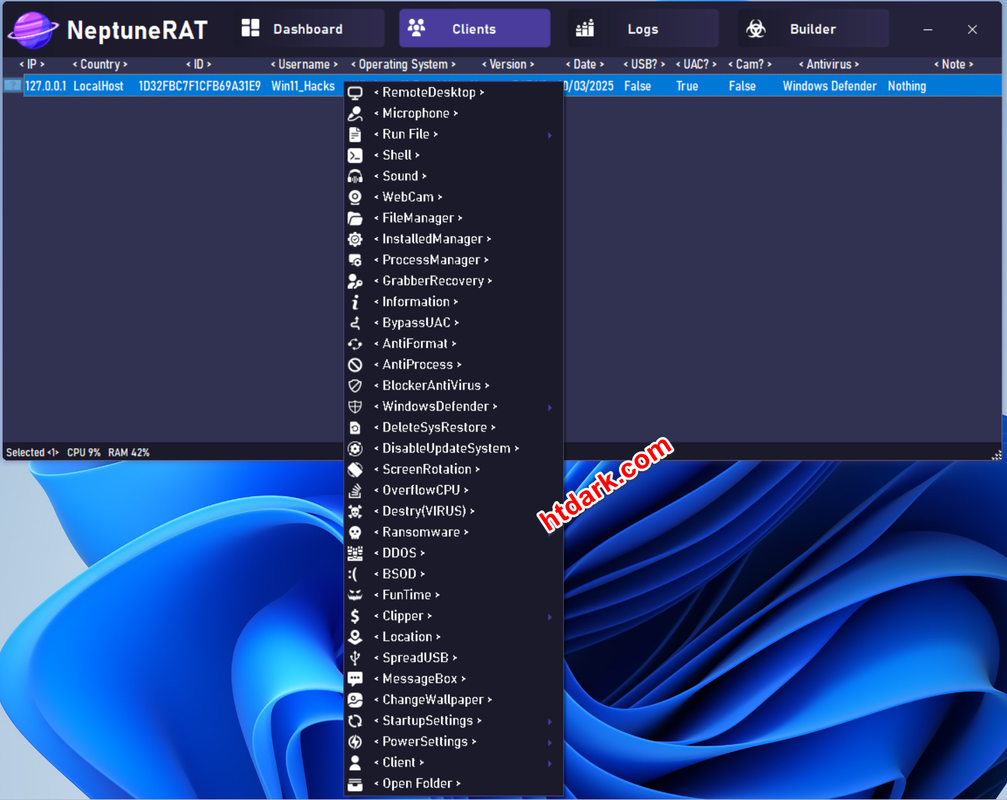1007x800 pixels.
Task: Click the BlockerAntiVirus shield icon
Action: 355,386
